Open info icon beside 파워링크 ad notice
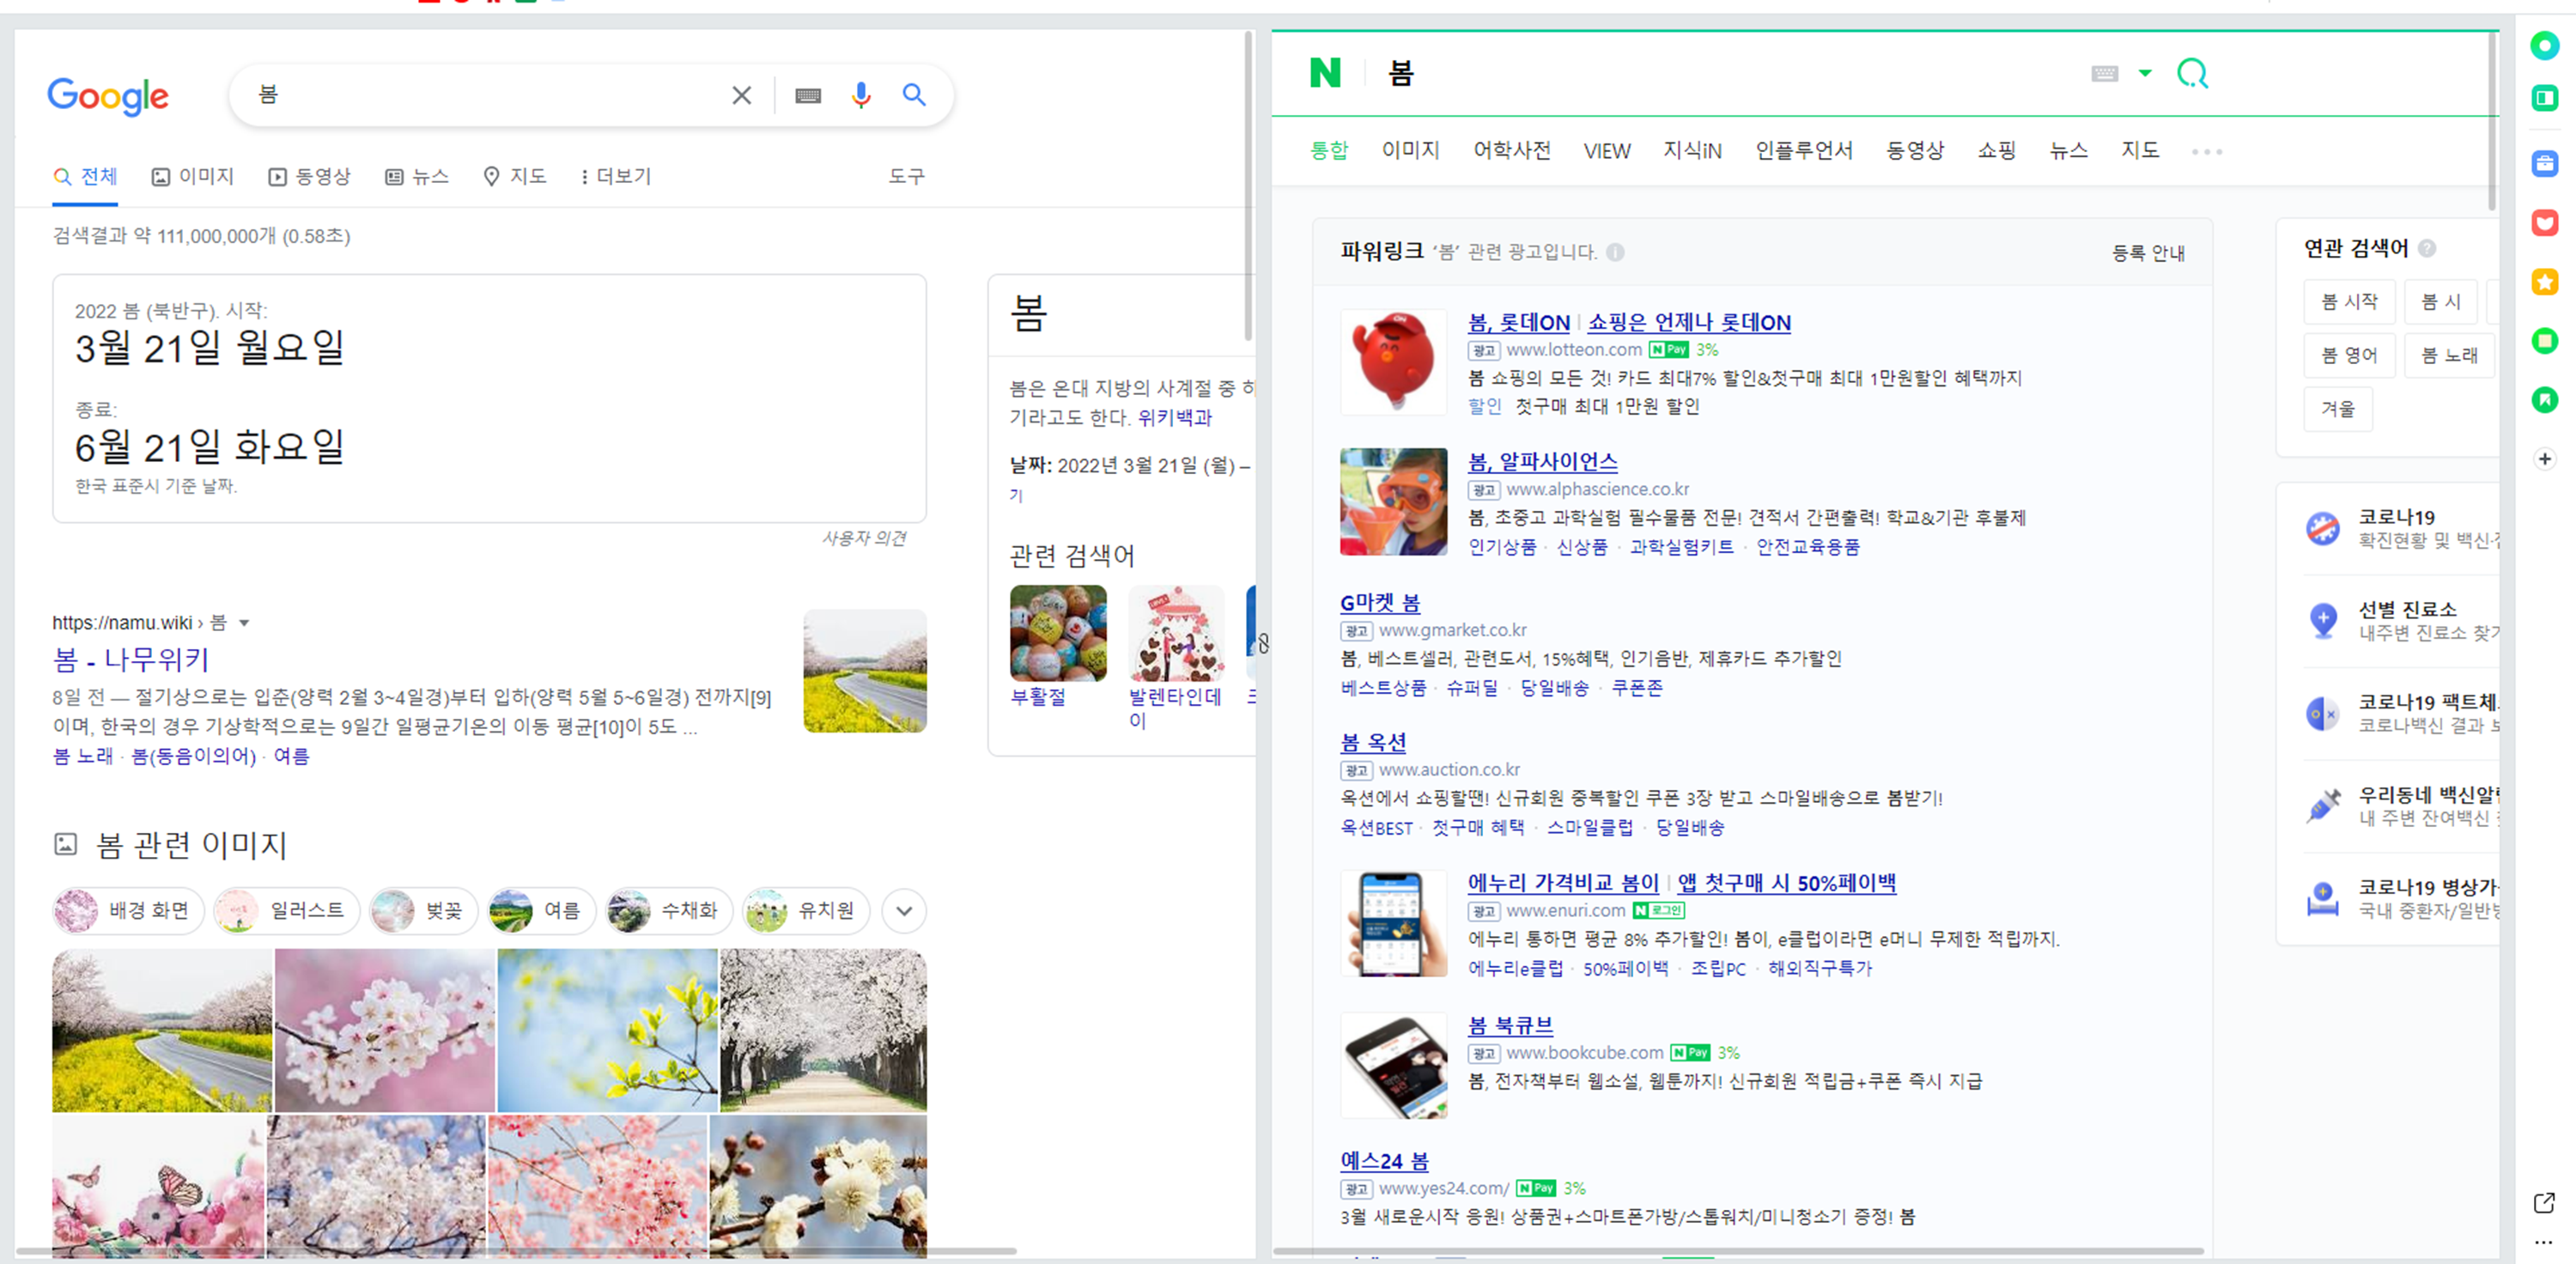Image resolution: width=2576 pixels, height=1264 pixels. click(x=1615, y=252)
